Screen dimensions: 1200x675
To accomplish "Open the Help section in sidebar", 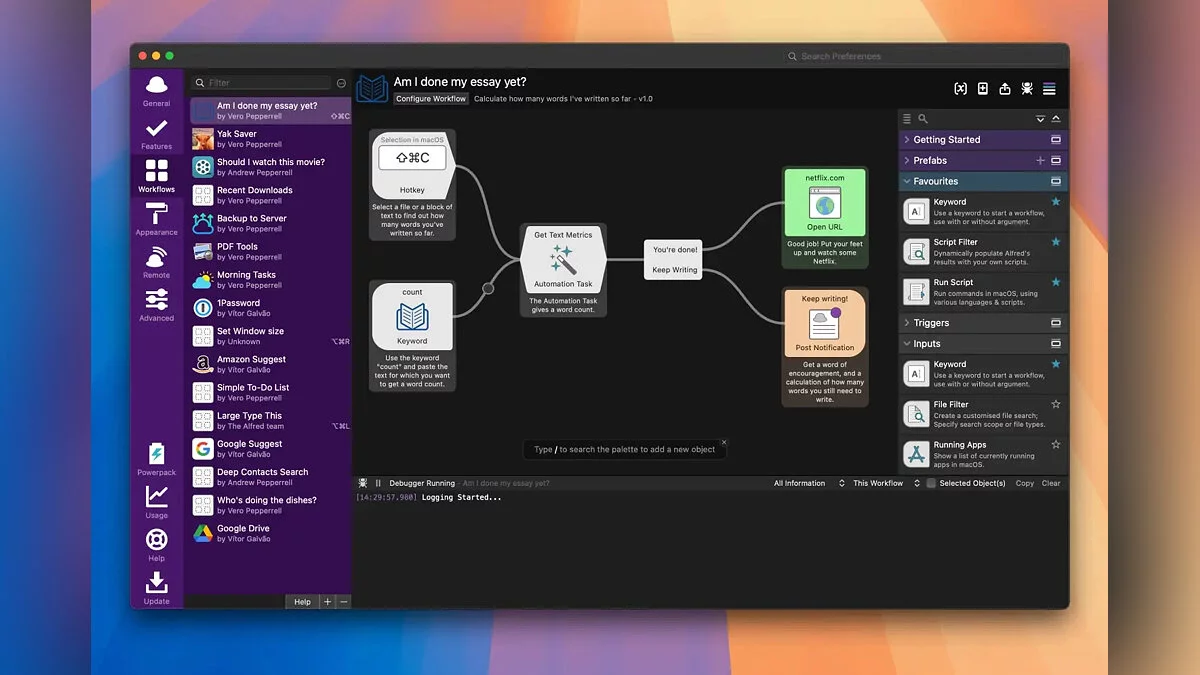I will pos(156,545).
